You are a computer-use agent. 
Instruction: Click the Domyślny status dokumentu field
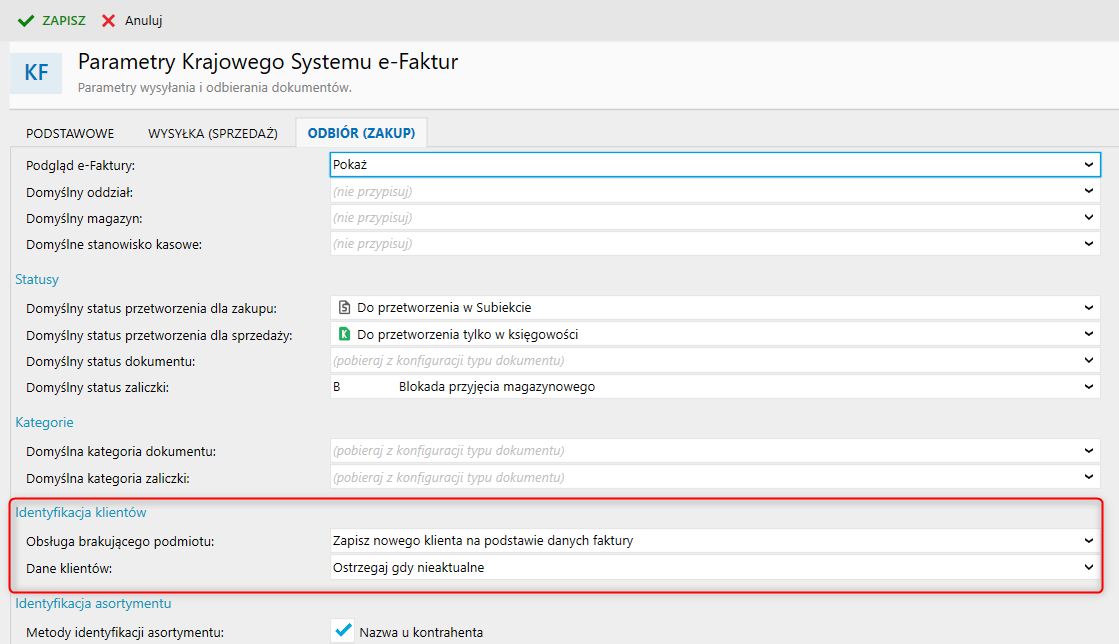tap(700, 360)
